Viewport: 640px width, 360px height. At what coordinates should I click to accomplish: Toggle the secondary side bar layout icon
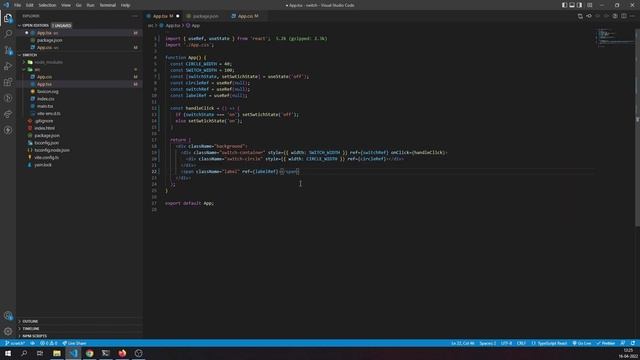[580, 5]
